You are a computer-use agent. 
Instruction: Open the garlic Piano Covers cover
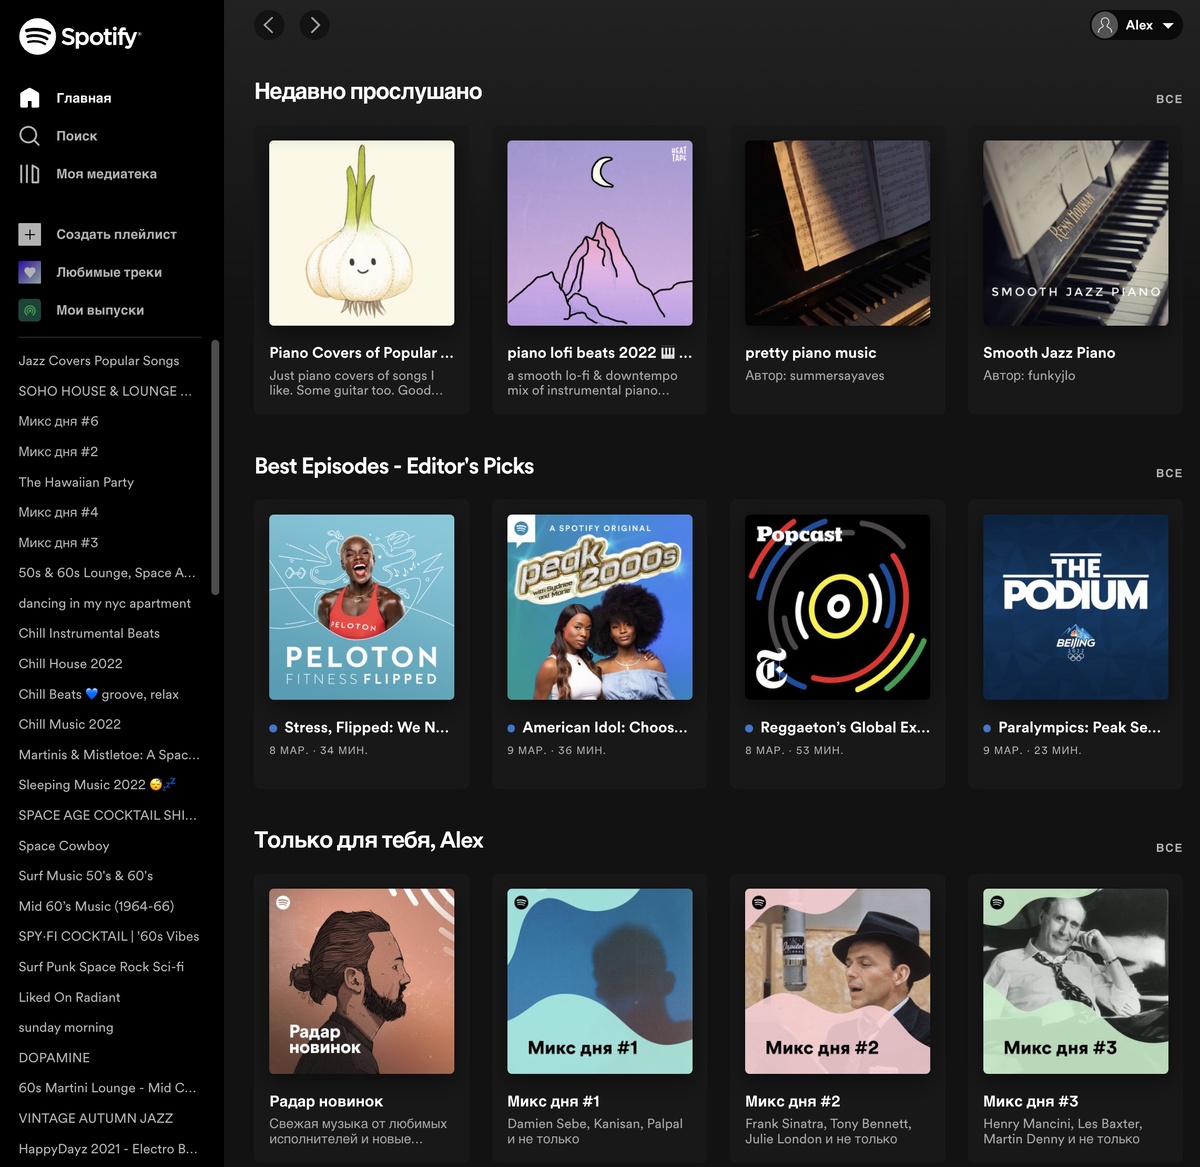coord(362,233)
